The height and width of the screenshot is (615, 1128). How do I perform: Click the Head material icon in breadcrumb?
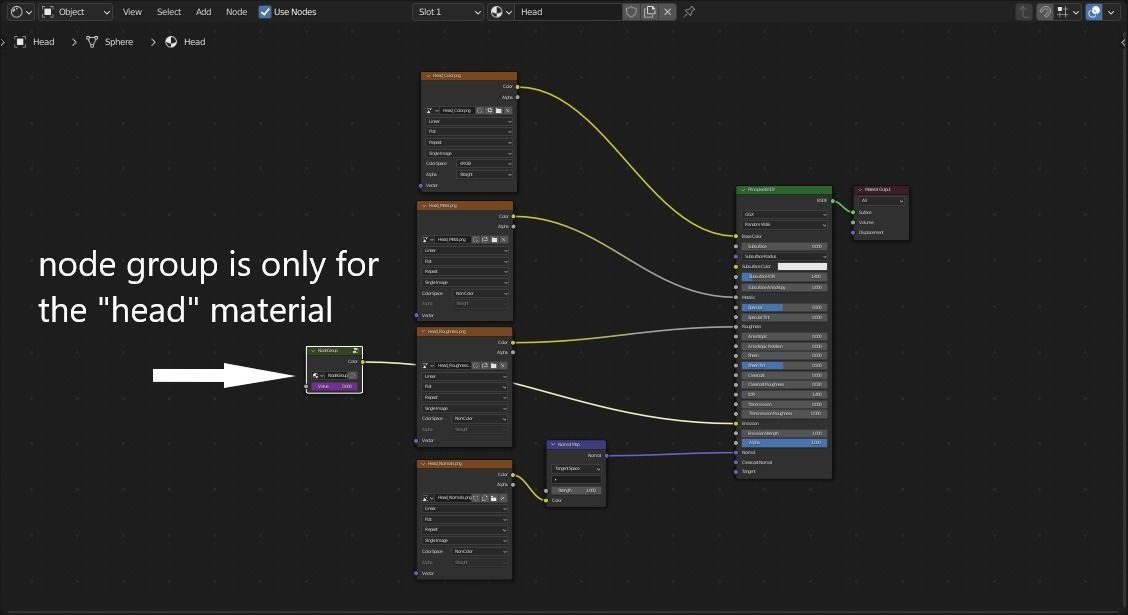click(x=171, y=42)
